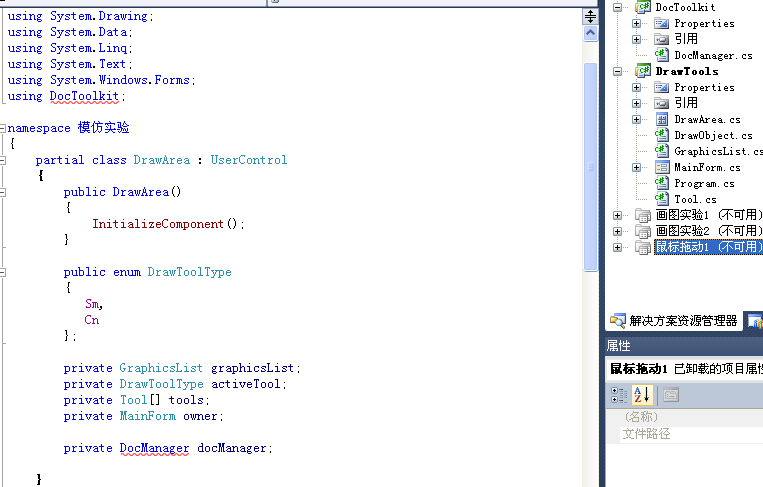Viewport: 763px width, 487px height.
Task: Switch to the 解决方案资源管理器 tab
Action: tap(674, 321)
